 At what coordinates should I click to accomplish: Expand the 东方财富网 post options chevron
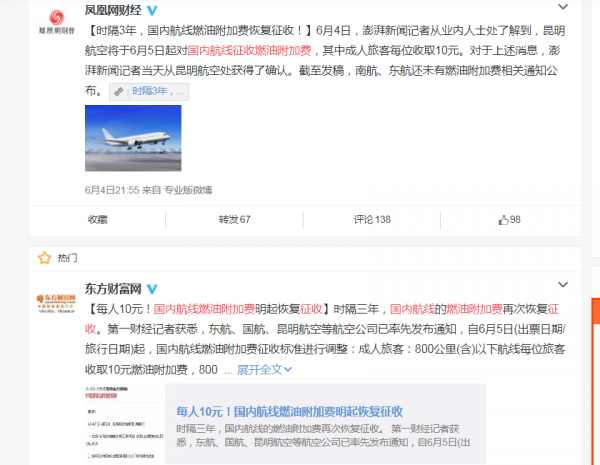tap(562, 284)
